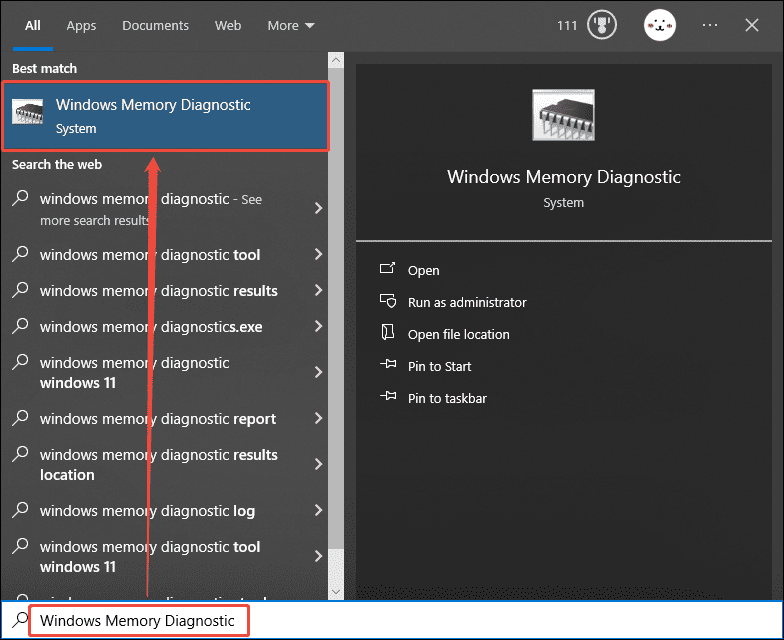Expand chevron for 'windows memory diagnostic tool'
Viewport: 784px width, 640px height.
click(318, 254)
